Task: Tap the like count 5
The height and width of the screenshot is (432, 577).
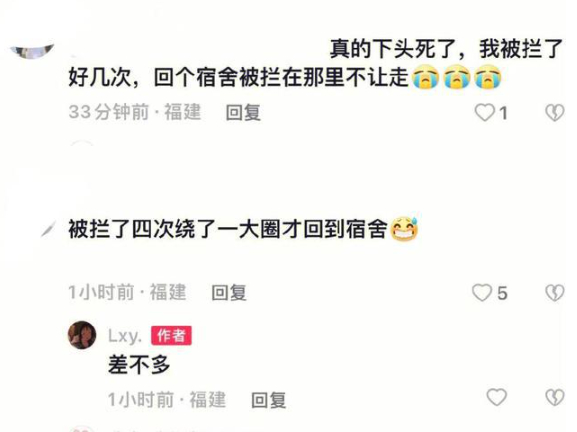Action: (x=502, y=294)
